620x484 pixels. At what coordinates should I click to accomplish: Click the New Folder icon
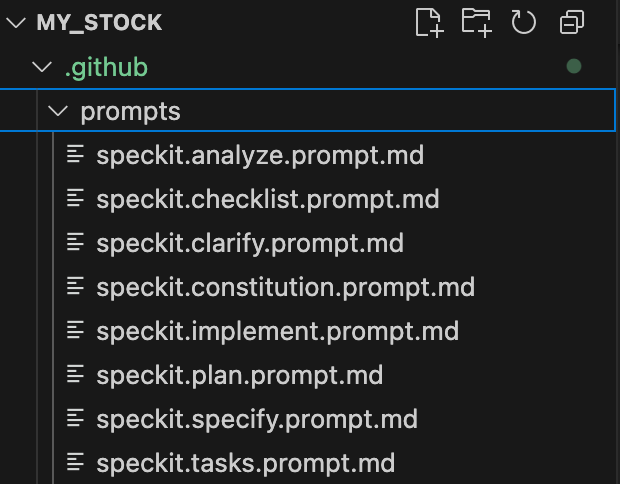[477, 22]
